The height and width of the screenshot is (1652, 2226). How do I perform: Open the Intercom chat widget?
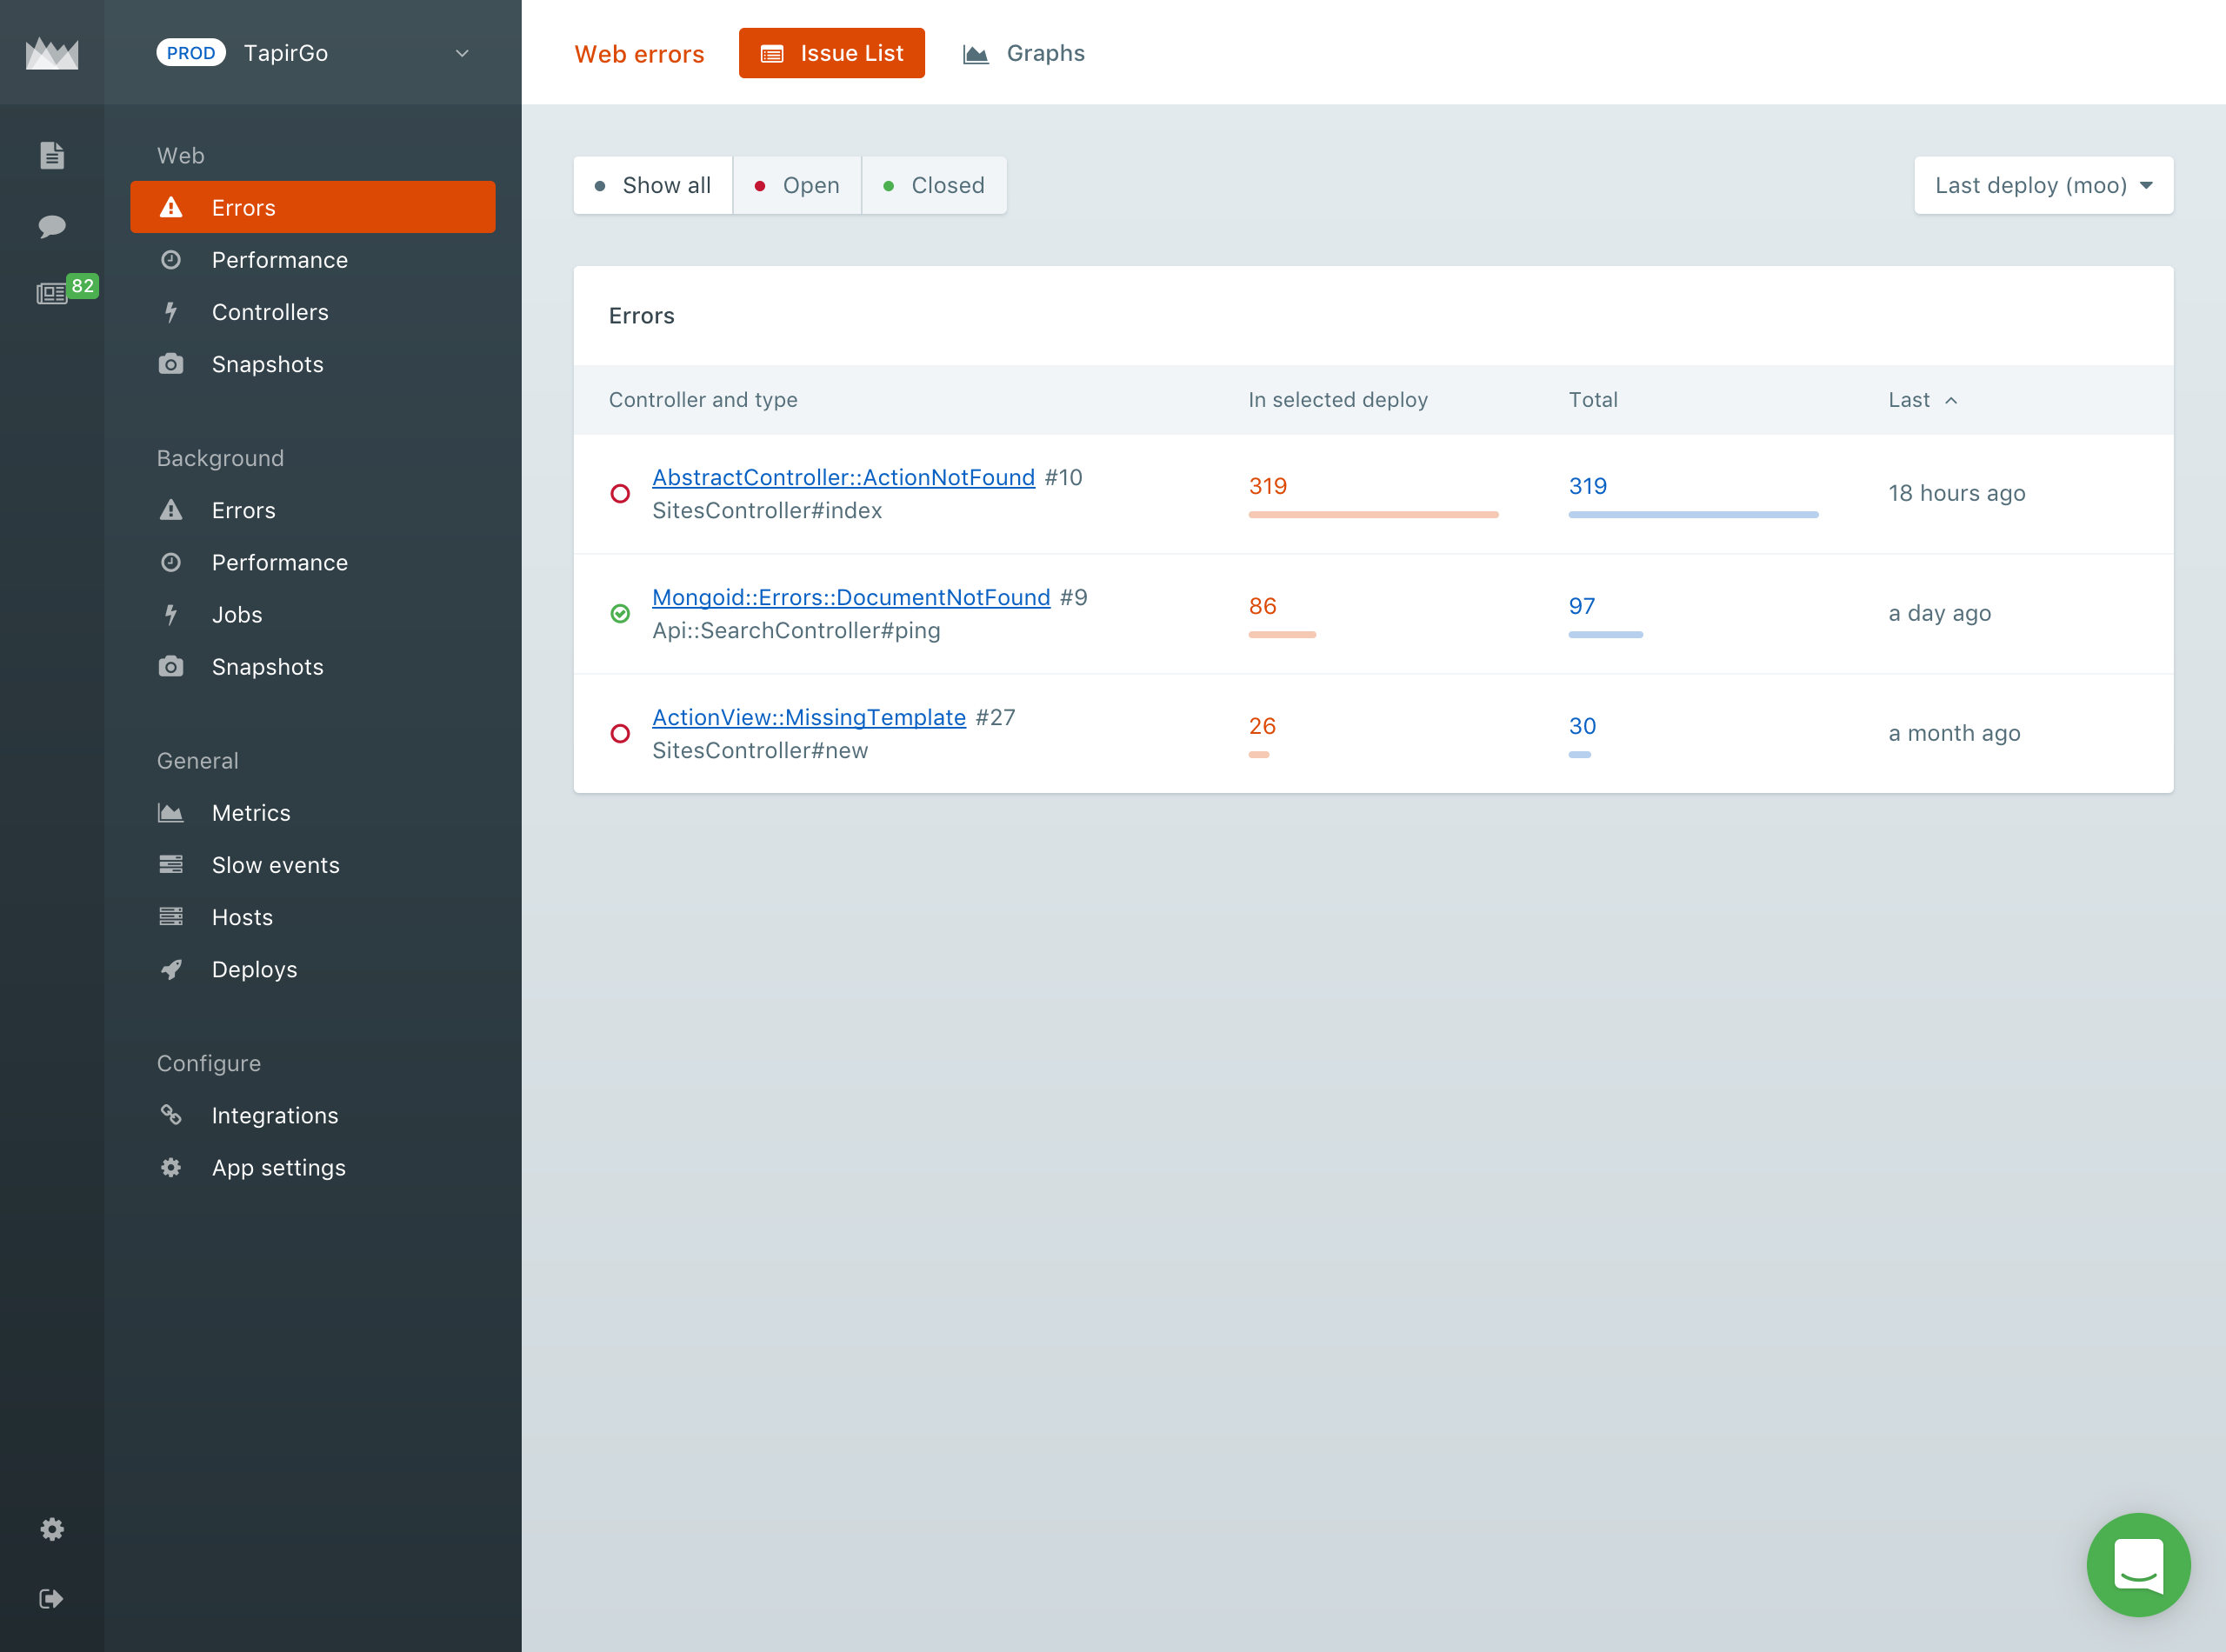[x=2138, y=1564]
